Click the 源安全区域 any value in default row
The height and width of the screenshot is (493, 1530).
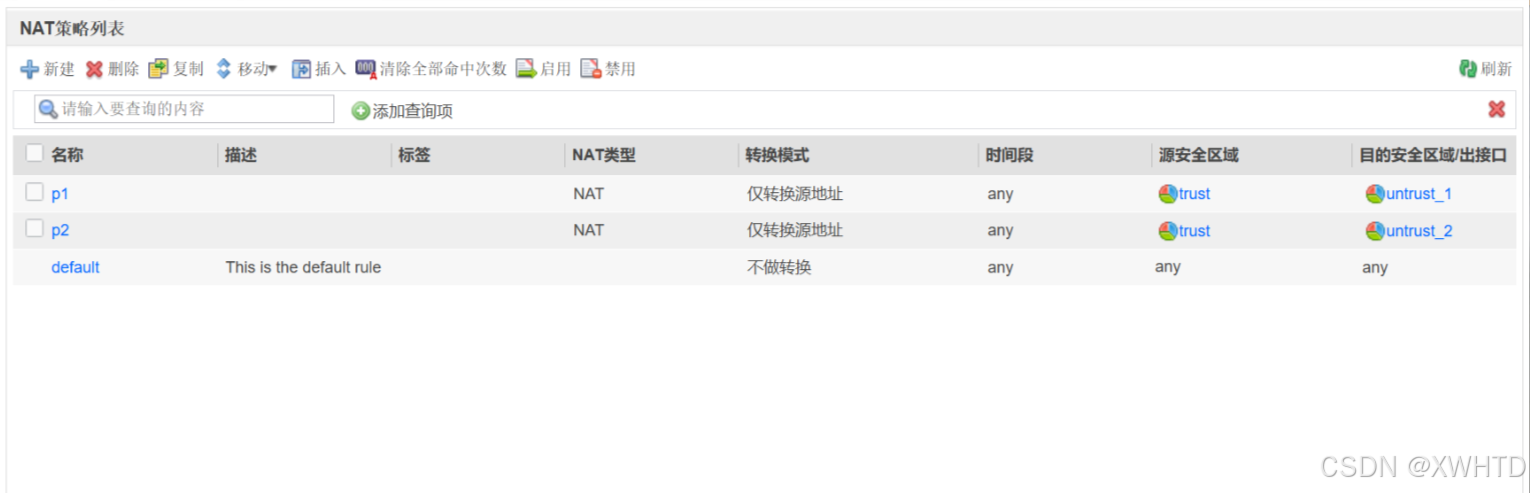pyautogui.click(x=1168, y=267)
